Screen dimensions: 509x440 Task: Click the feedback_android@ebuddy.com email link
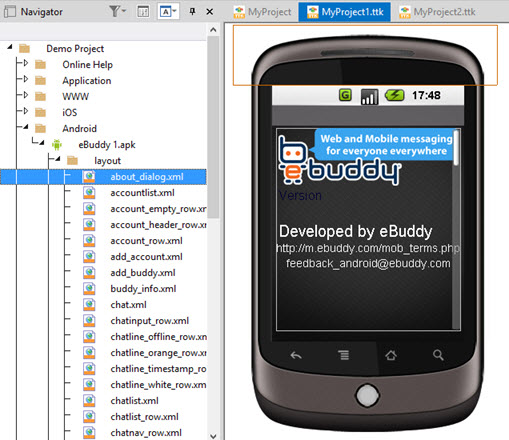pyautogui.click(x=368, y=264)
